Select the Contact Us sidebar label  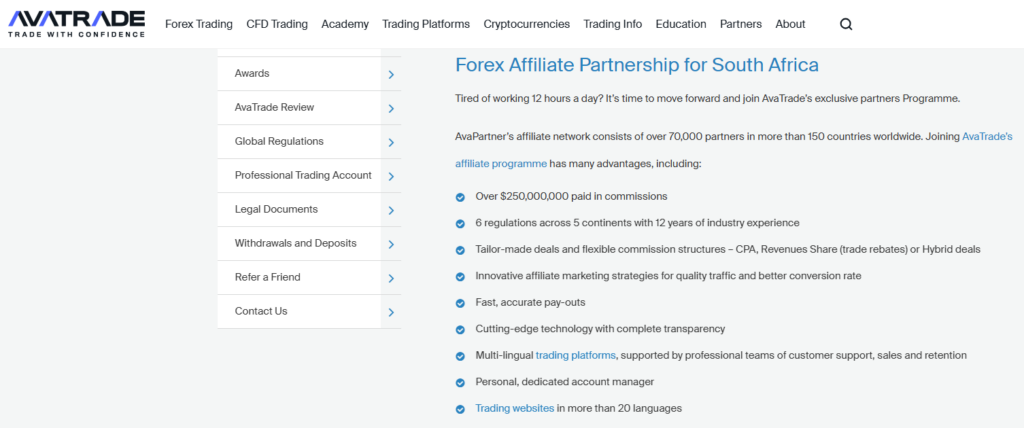click(261, 311)
